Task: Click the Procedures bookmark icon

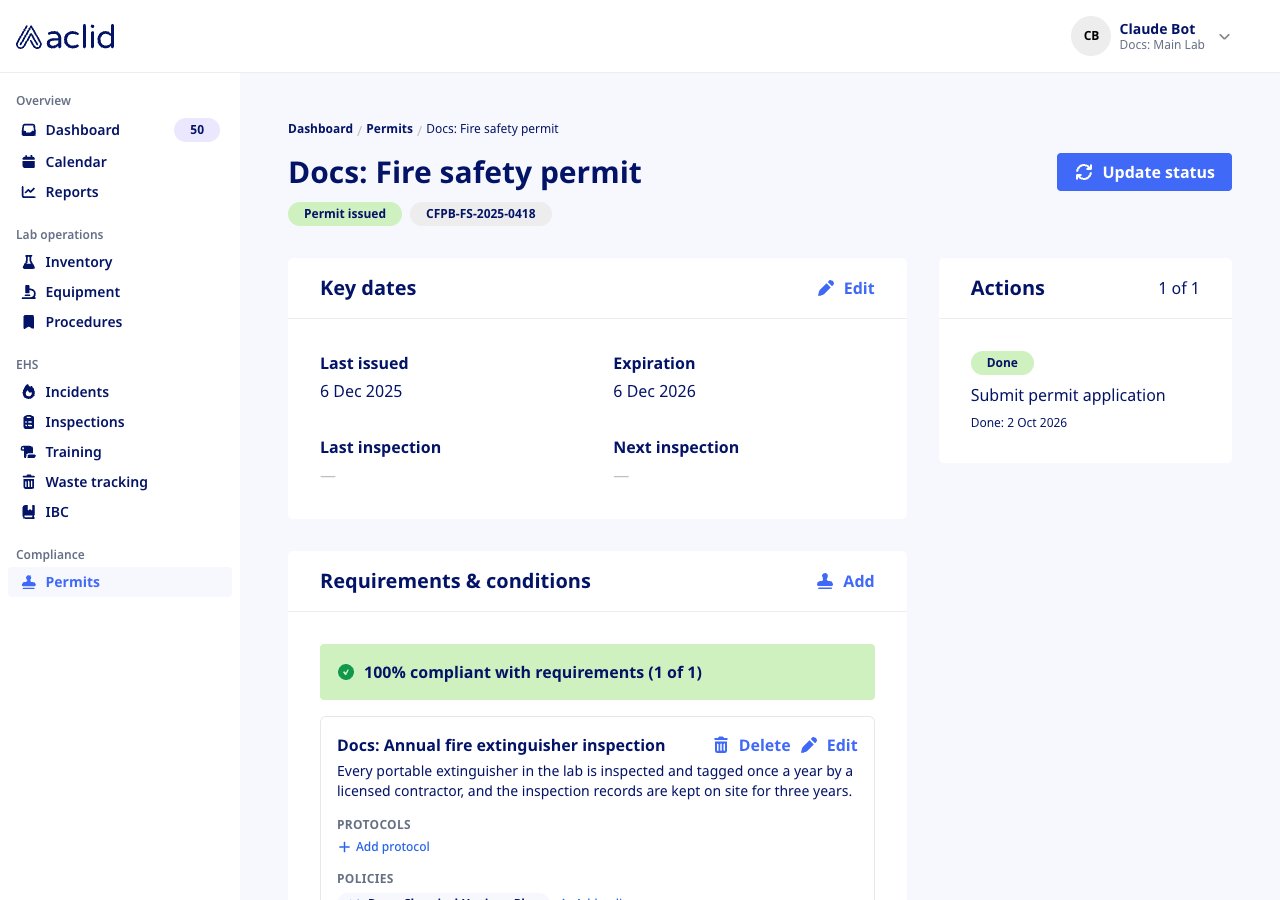Action: [x=29, y=322]
